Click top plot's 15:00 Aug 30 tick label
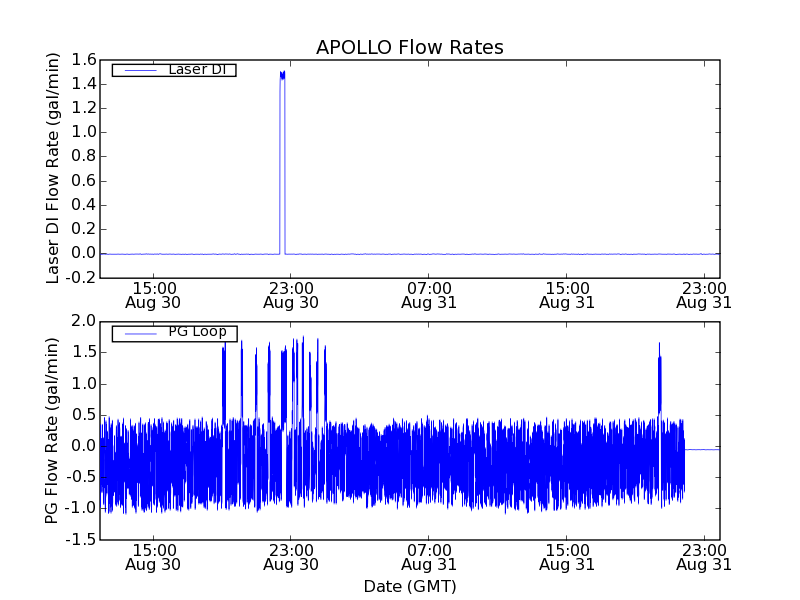 153,296
